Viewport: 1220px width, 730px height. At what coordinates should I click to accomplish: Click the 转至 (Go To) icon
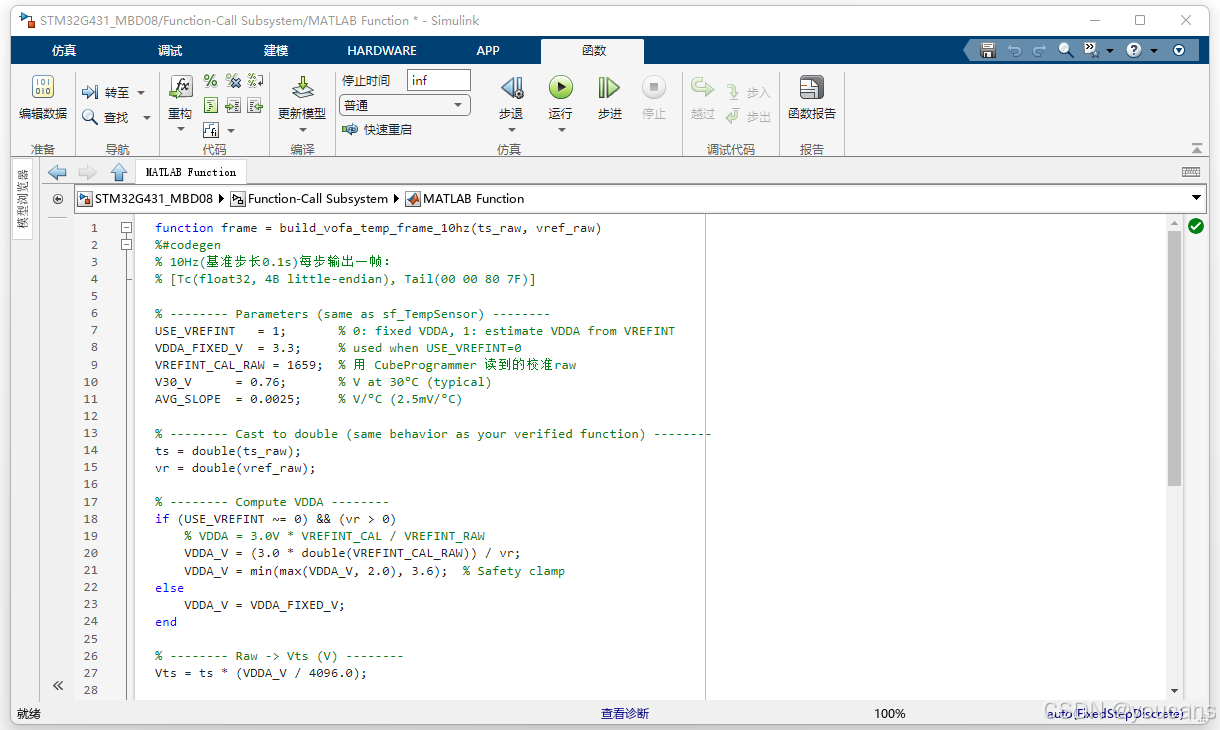tap(90, 92)
